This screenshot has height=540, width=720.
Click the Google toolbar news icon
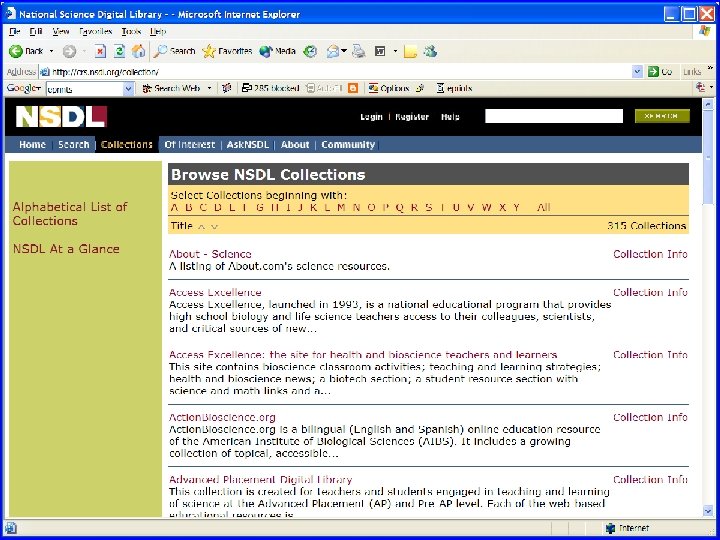coord(226,88)
